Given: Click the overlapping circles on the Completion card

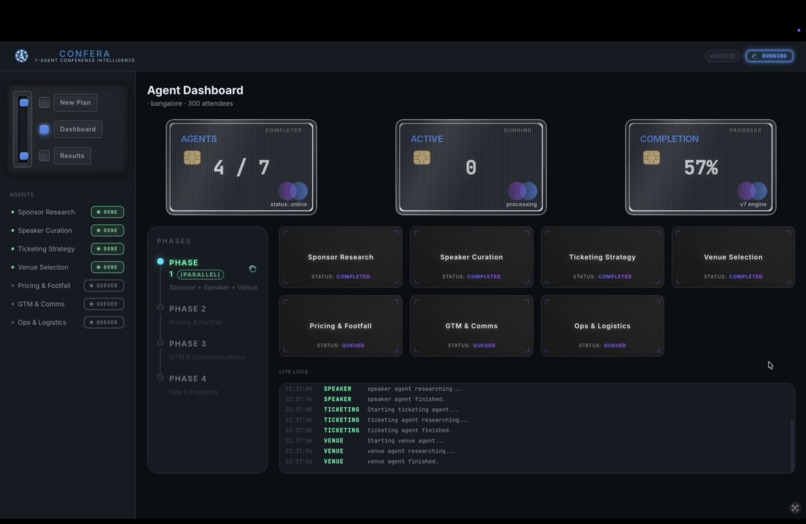Looking at the screenshot, I should tap(752, 191).
